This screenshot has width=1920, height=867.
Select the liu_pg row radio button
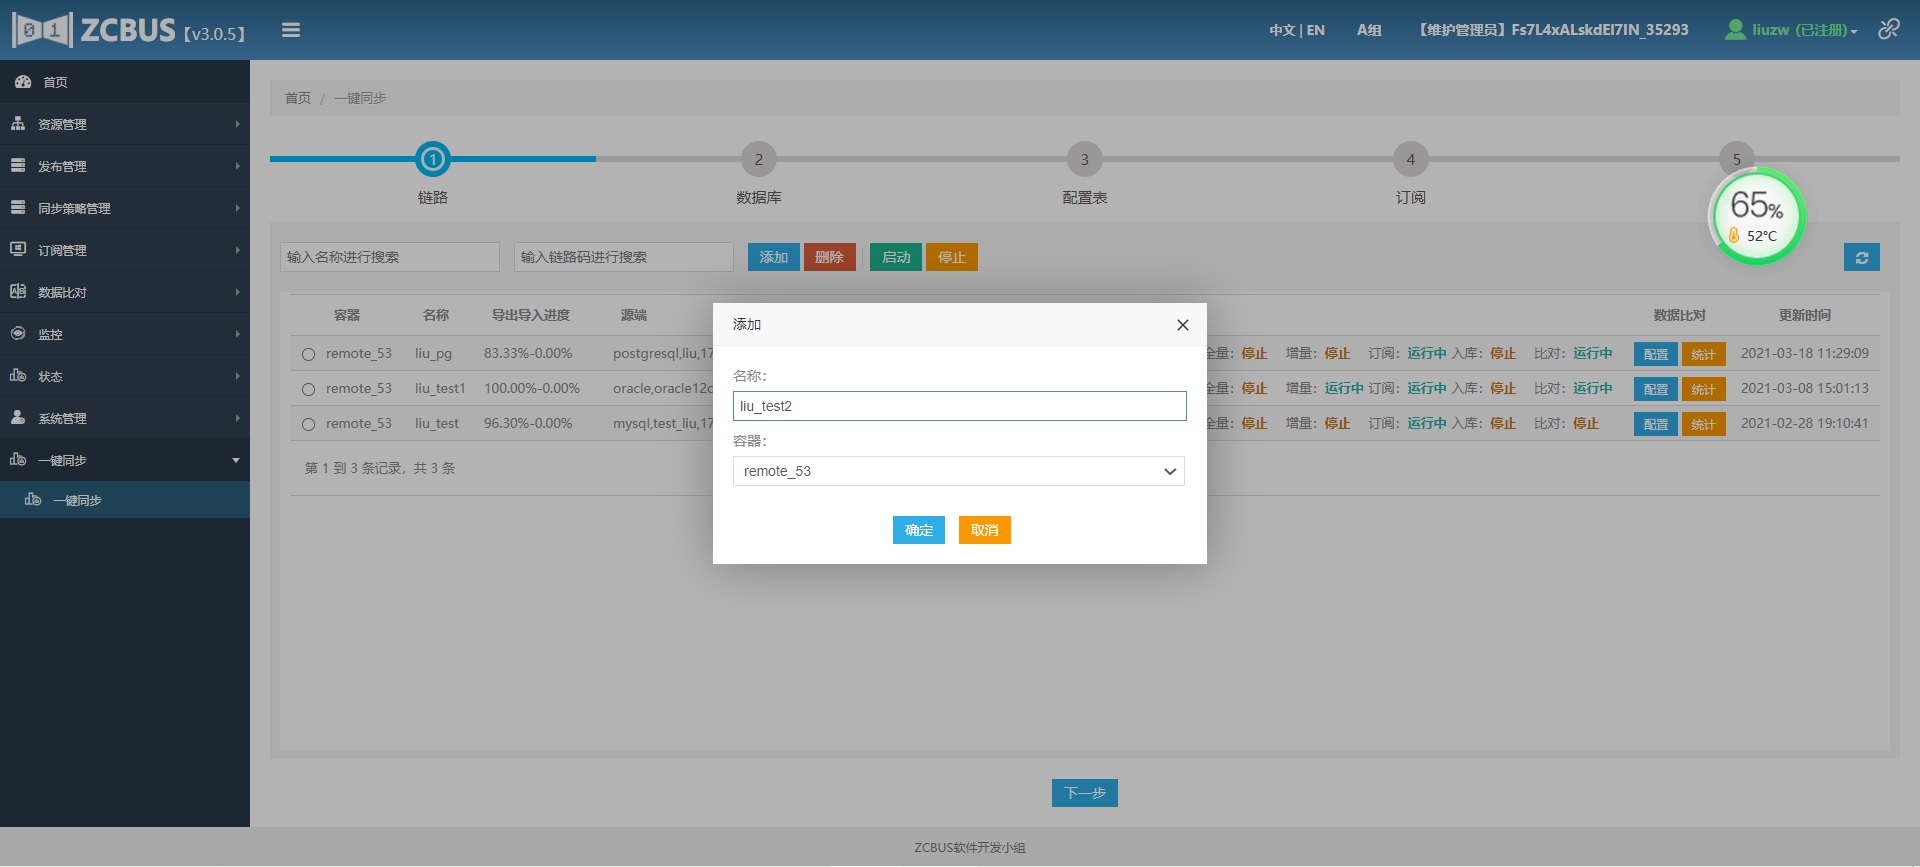point(308,354)
